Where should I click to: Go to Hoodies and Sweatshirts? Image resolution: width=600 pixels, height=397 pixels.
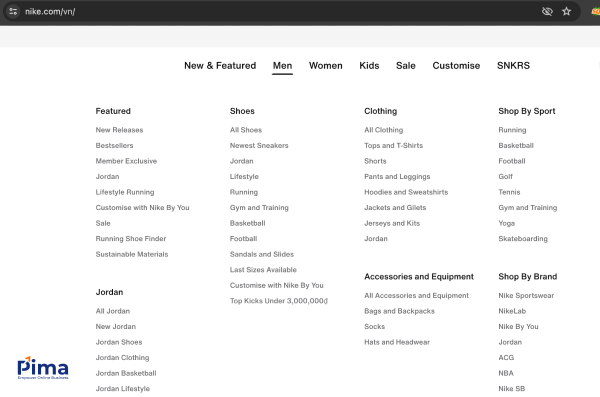(406, 192)
